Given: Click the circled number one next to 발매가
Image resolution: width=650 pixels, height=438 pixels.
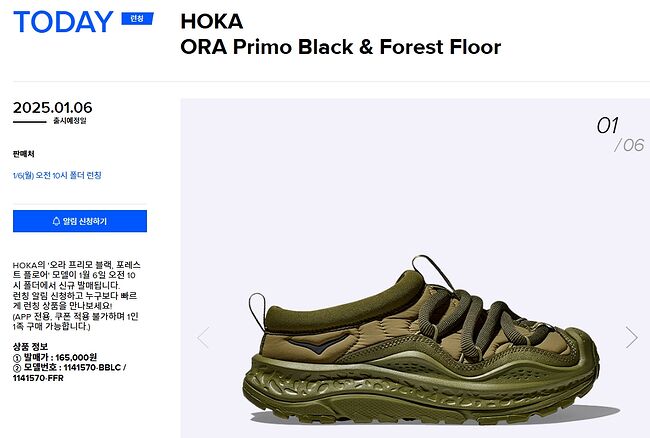Looking at the screenshot, I should [17, 358].
